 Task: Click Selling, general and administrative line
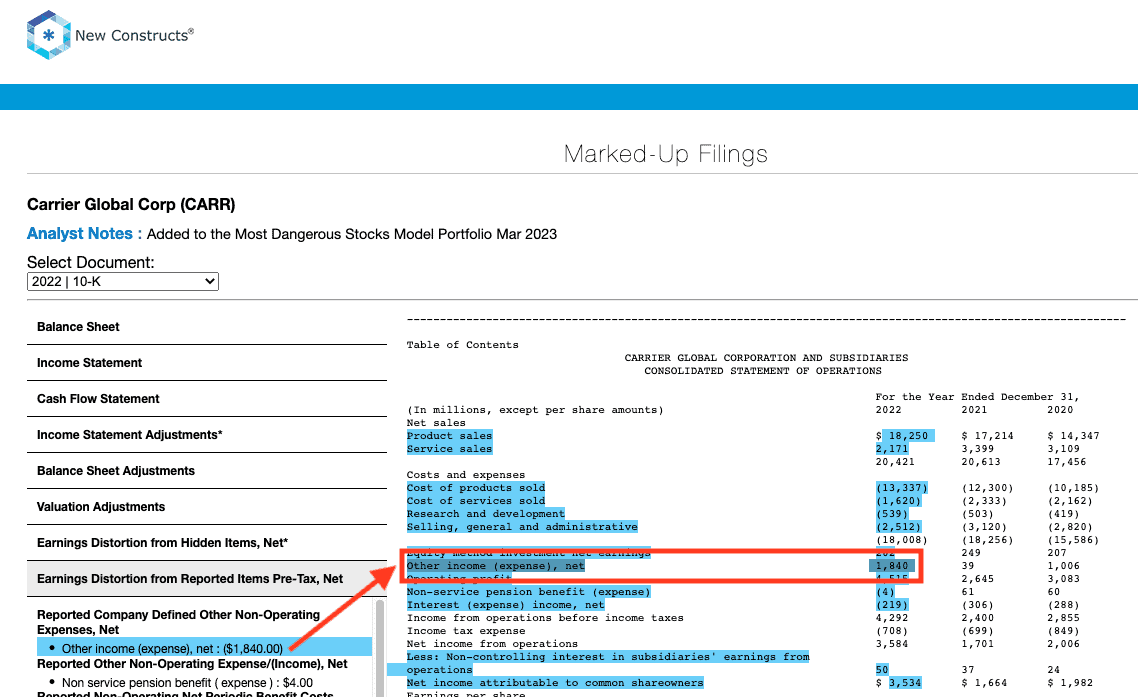tap(522, 527)
